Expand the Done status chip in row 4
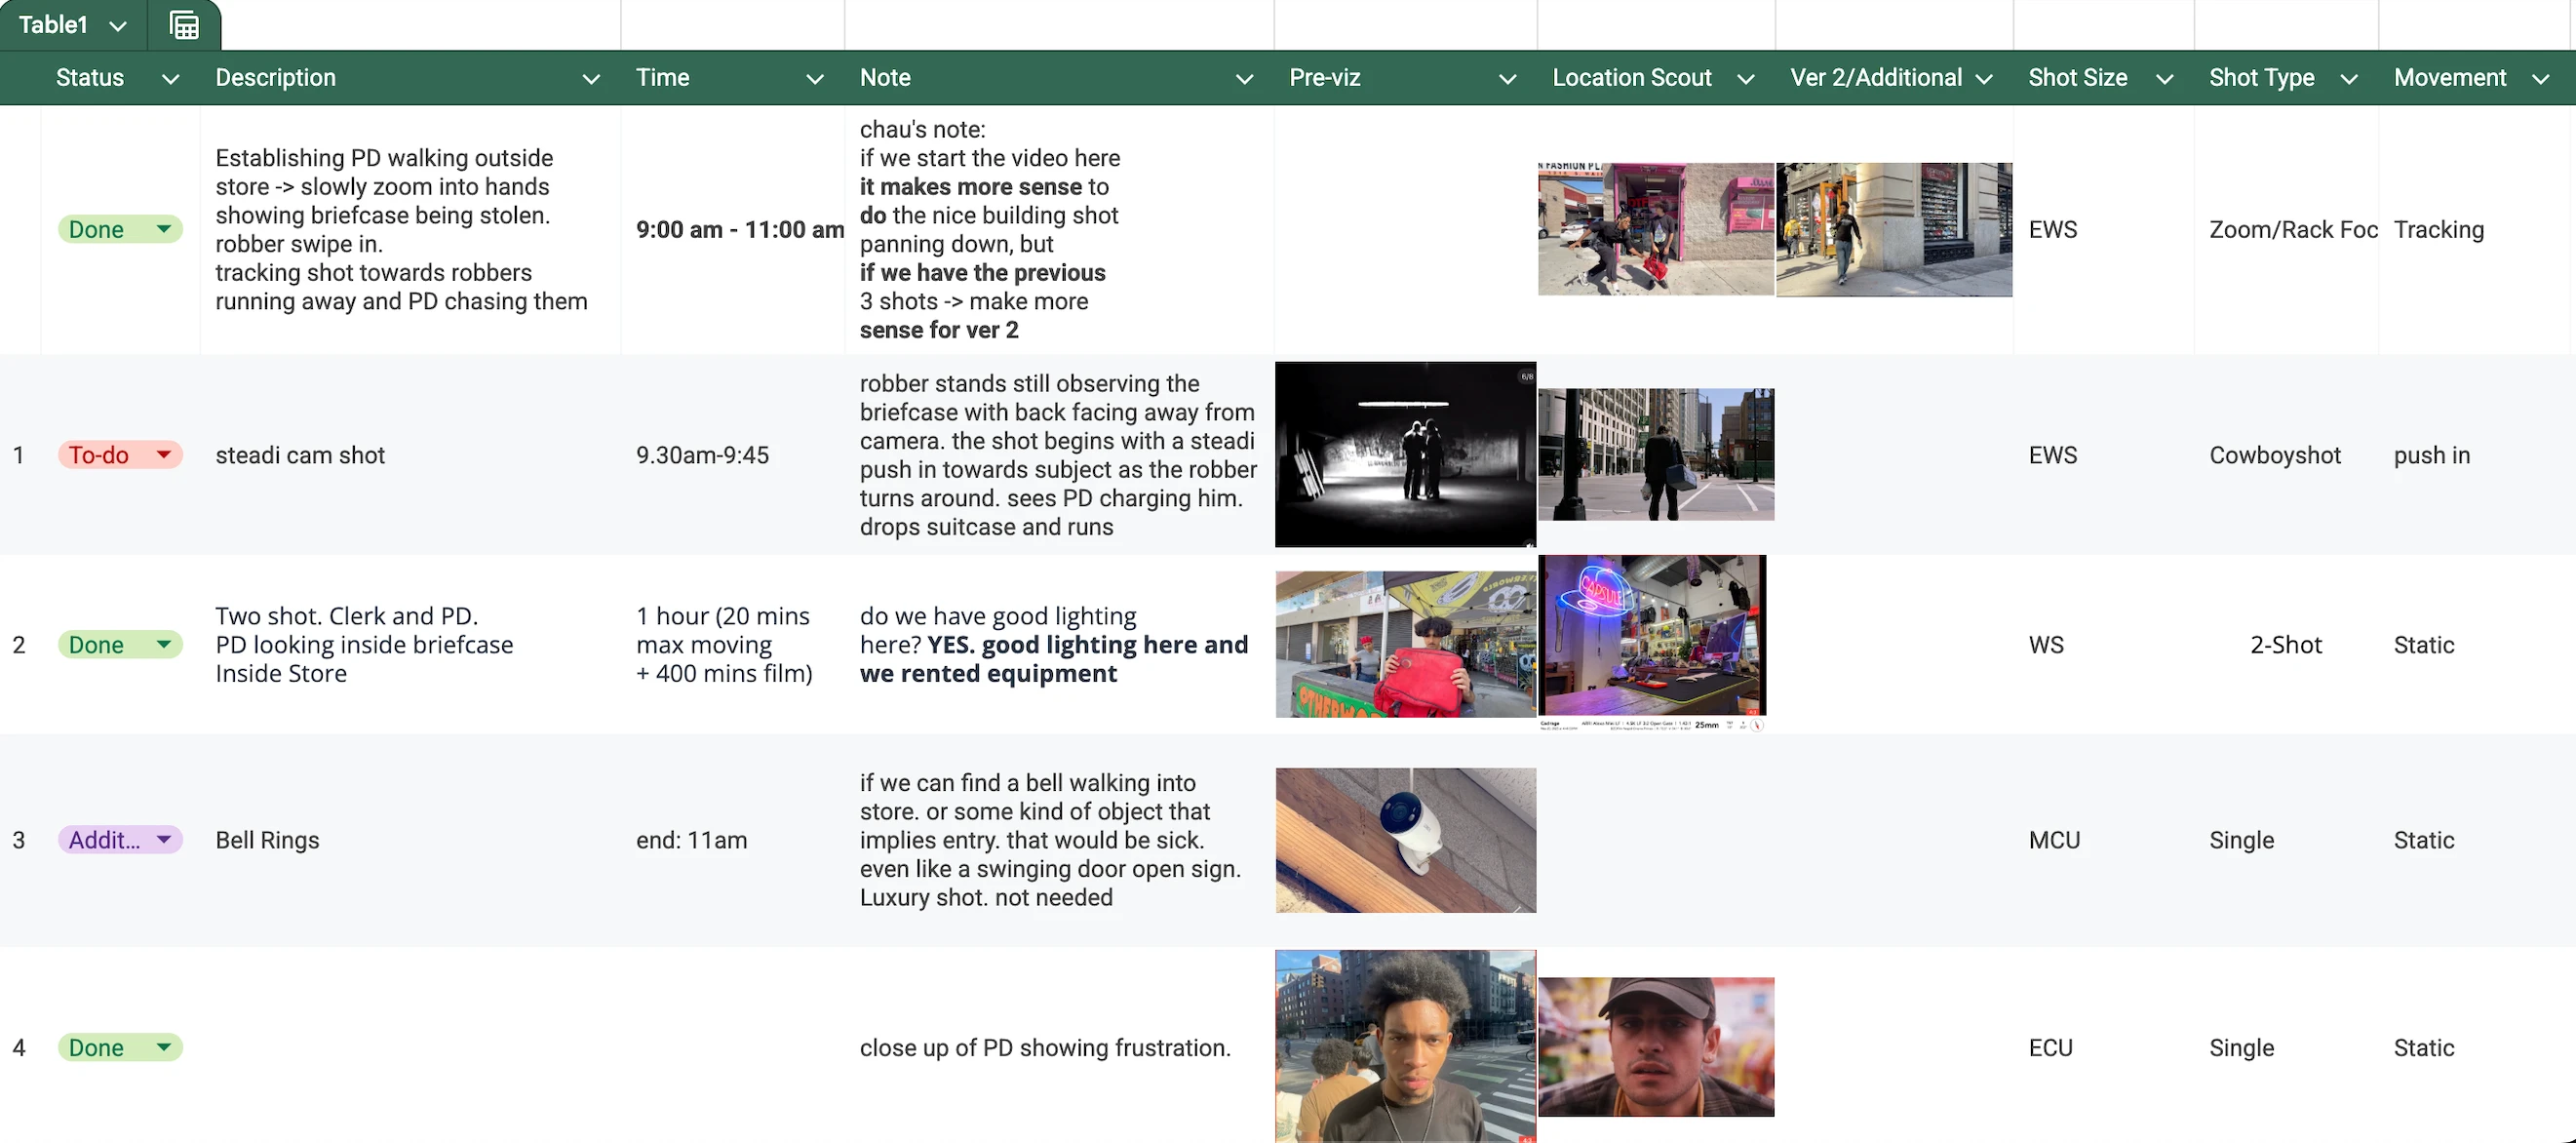This screenshot has height=1143, width=2576. [164, 1047]
